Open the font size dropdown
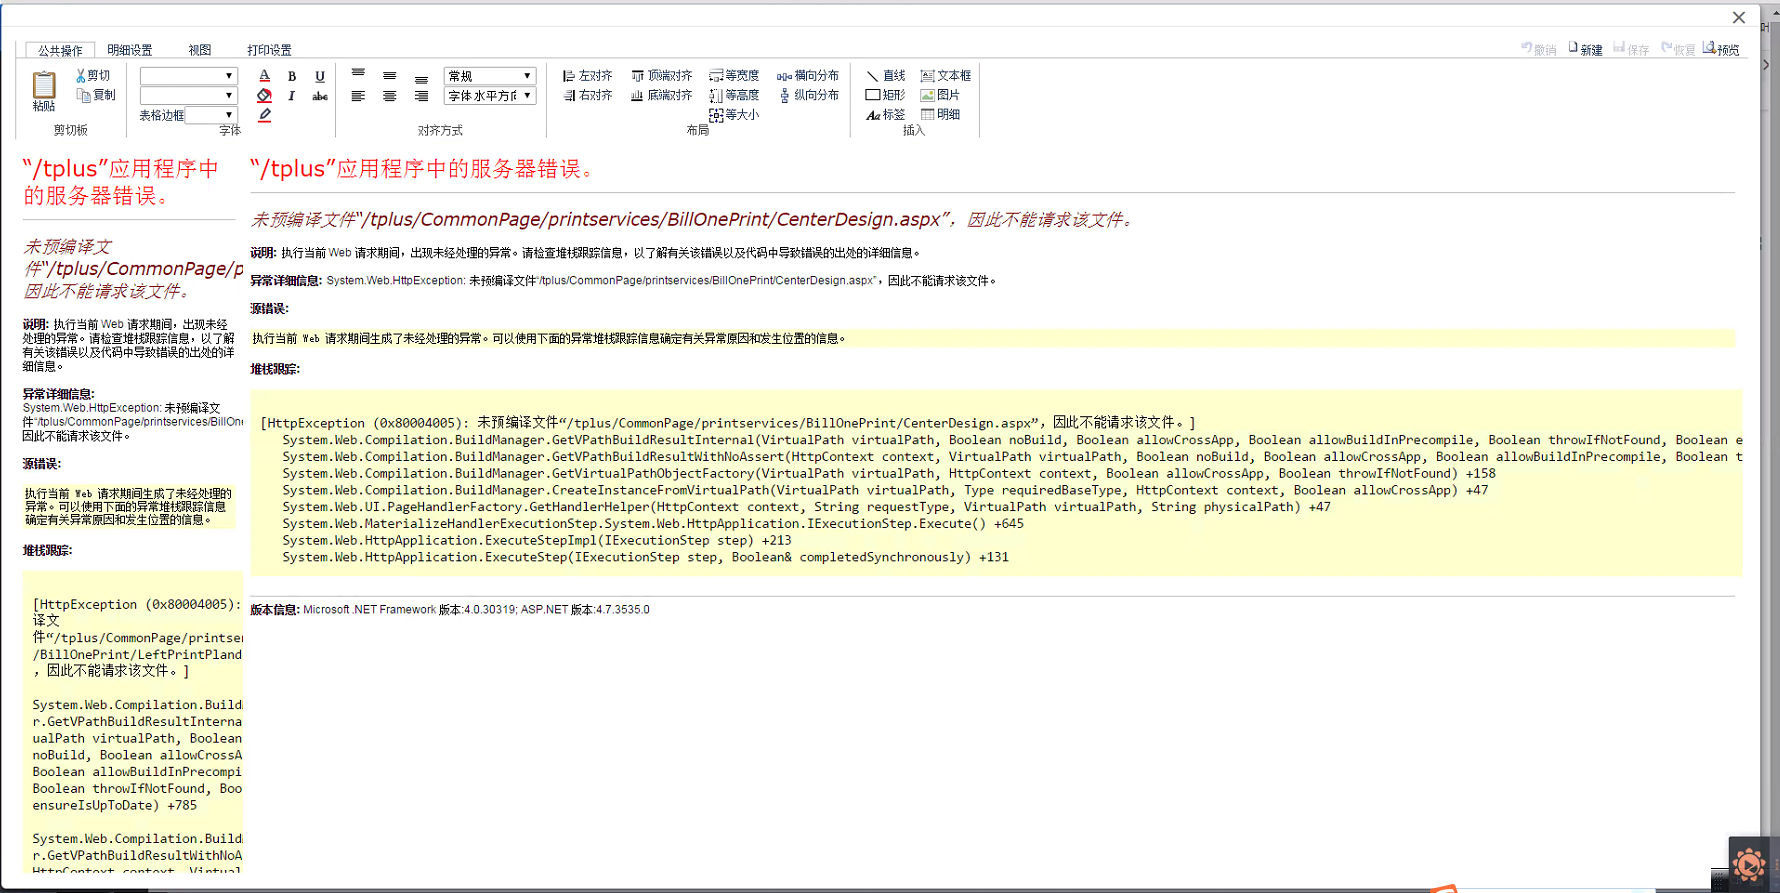 (188, 95)
